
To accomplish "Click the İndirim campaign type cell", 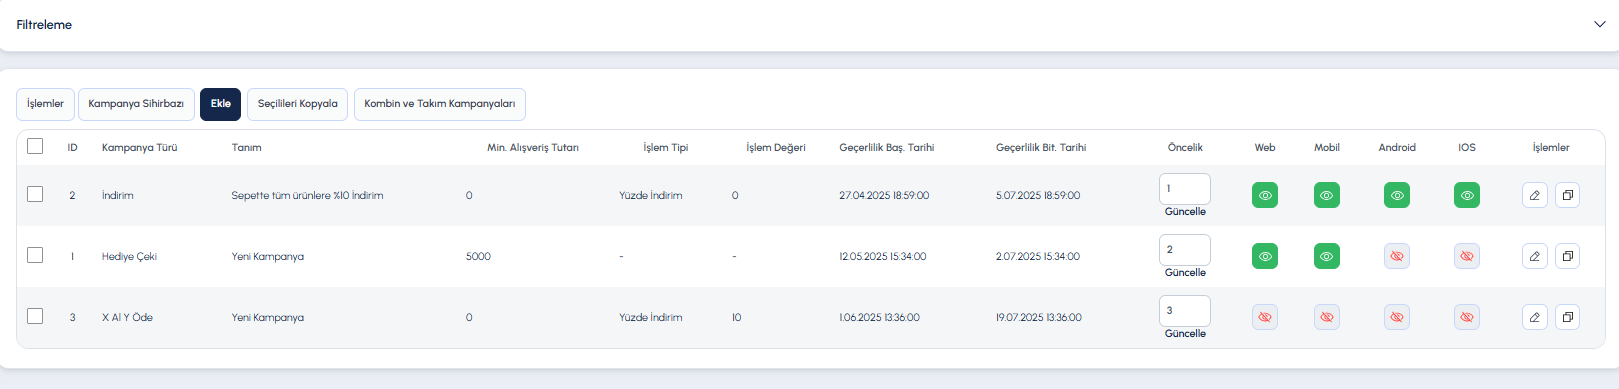I will click(x=117, y=195).
